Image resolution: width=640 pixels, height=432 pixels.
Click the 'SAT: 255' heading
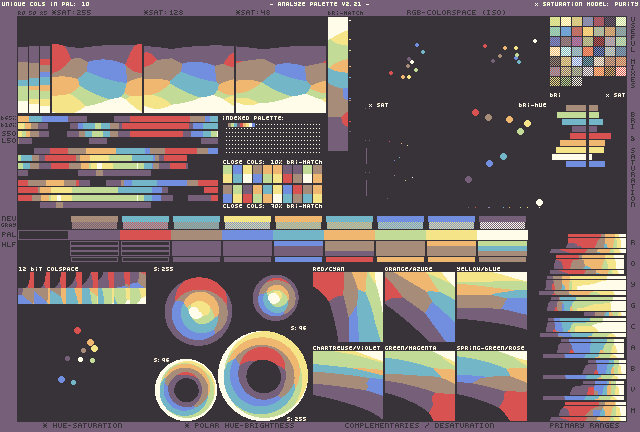(x=72, y=12)
